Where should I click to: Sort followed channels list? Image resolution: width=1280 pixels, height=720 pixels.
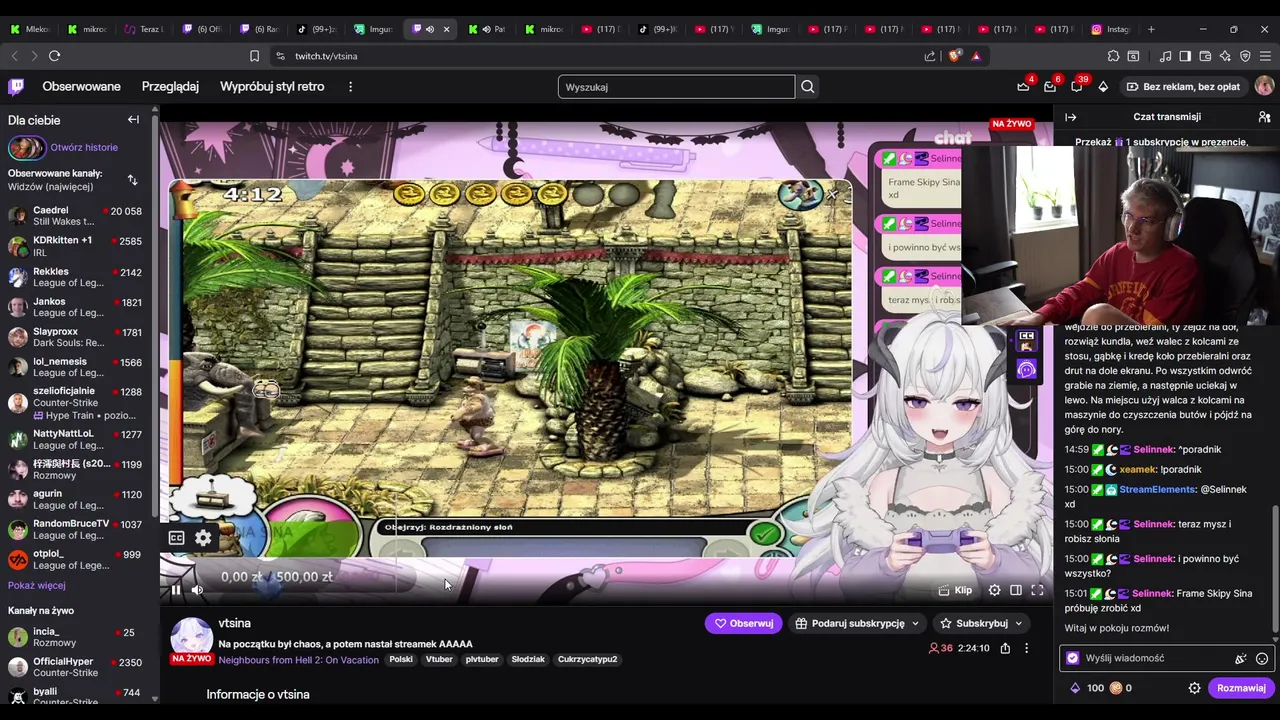click(132, 180)
